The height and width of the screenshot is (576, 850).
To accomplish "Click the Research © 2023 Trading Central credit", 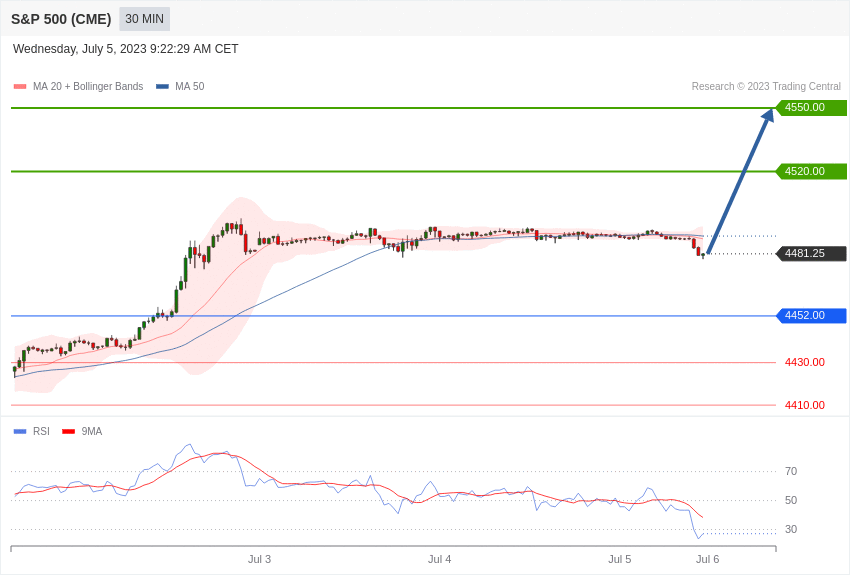I will click(766, 87).
